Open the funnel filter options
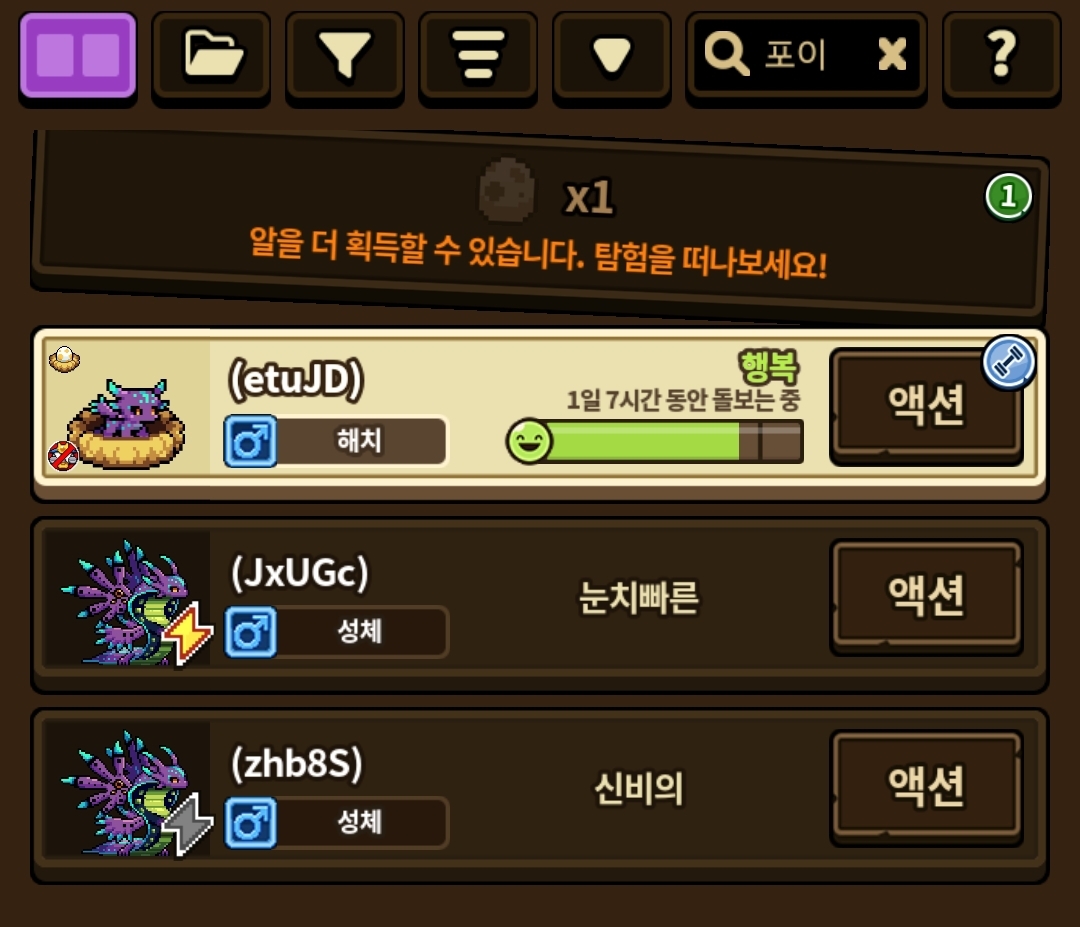This screenshot has height=927, width=1080. (x=344, y=56)
